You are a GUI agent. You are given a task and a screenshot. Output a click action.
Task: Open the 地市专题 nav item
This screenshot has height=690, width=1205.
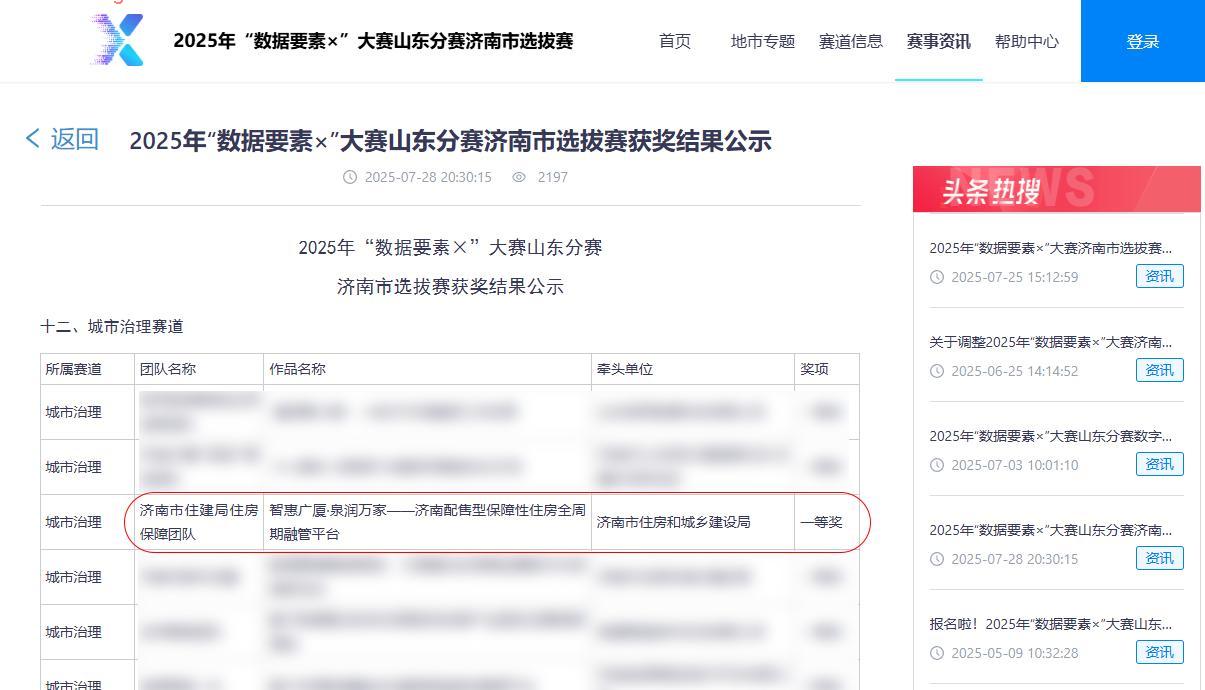(763, 41)
